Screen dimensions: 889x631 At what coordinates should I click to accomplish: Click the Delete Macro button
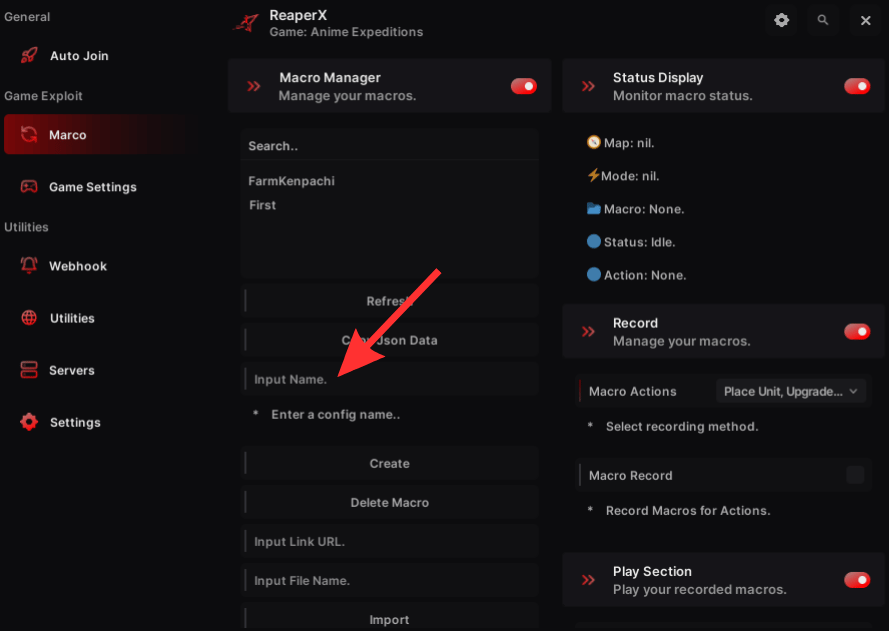coord(390,502)
